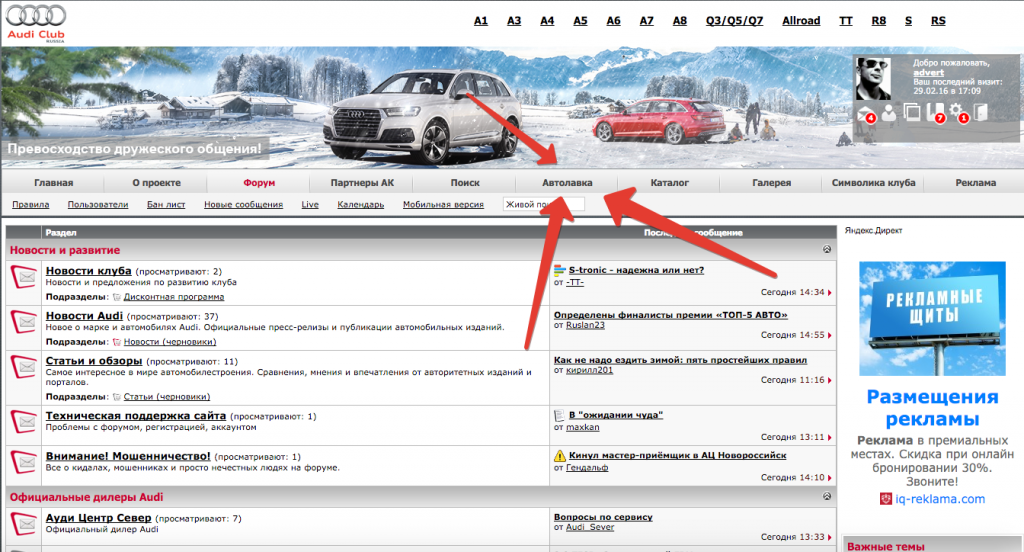Image resolution: width=1024 pixels, height=552 pixels.
Task: Click subforum icon before Дисконтная программа
Action: (117, 297)
